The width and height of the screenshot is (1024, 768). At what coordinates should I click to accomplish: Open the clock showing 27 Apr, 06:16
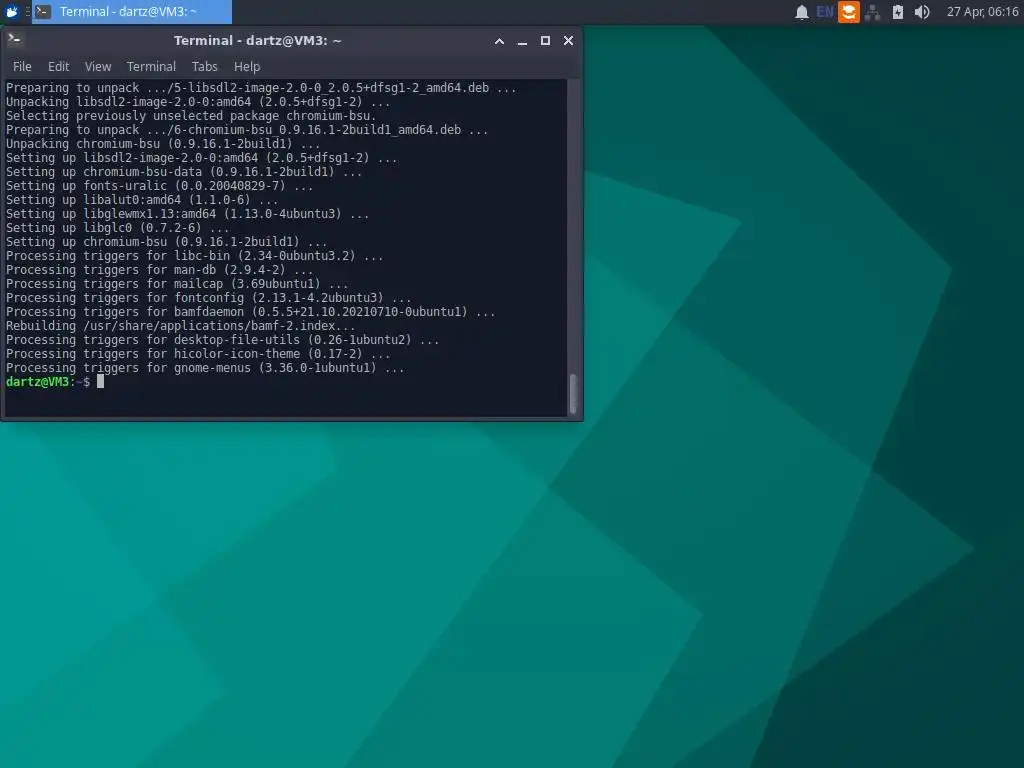[x=982, y=12]
